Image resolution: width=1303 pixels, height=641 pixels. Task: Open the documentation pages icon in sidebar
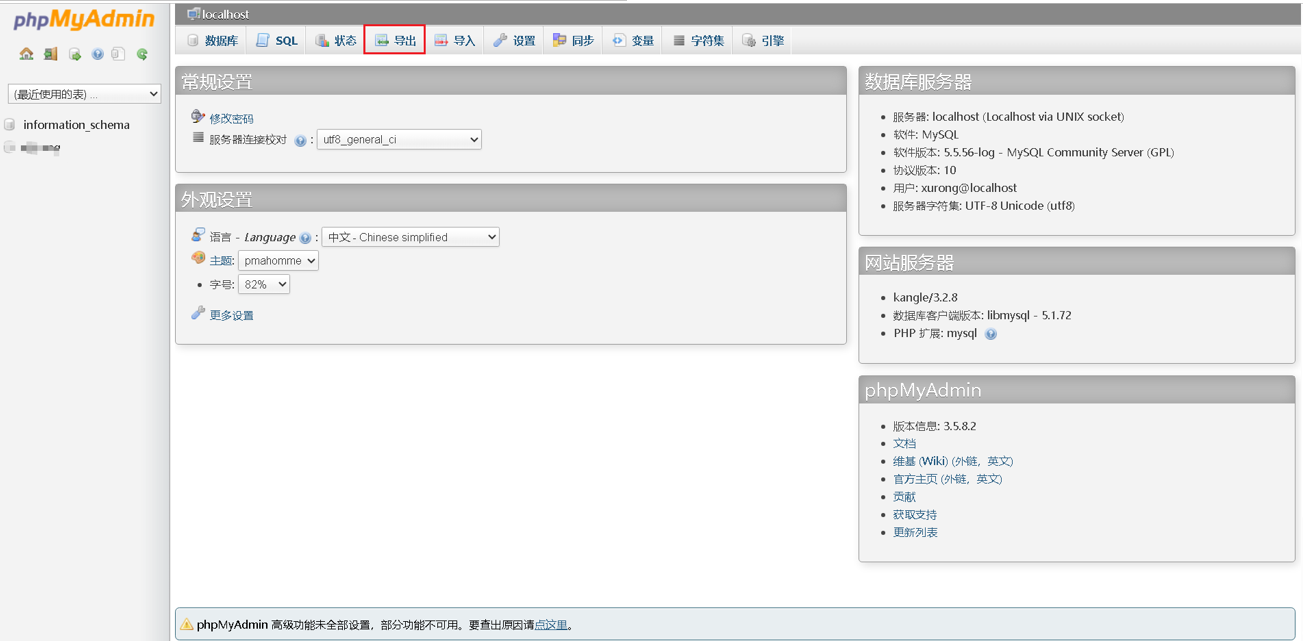pyautogui.click(x=118, y=54)
